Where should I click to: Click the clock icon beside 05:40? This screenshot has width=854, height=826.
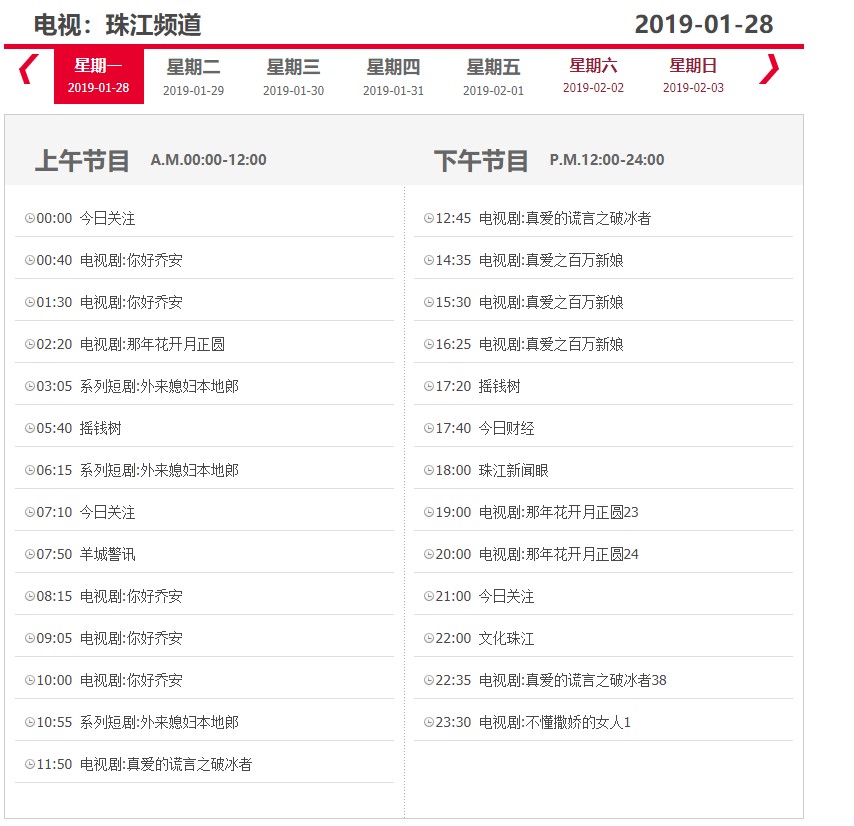pos(30,428)
